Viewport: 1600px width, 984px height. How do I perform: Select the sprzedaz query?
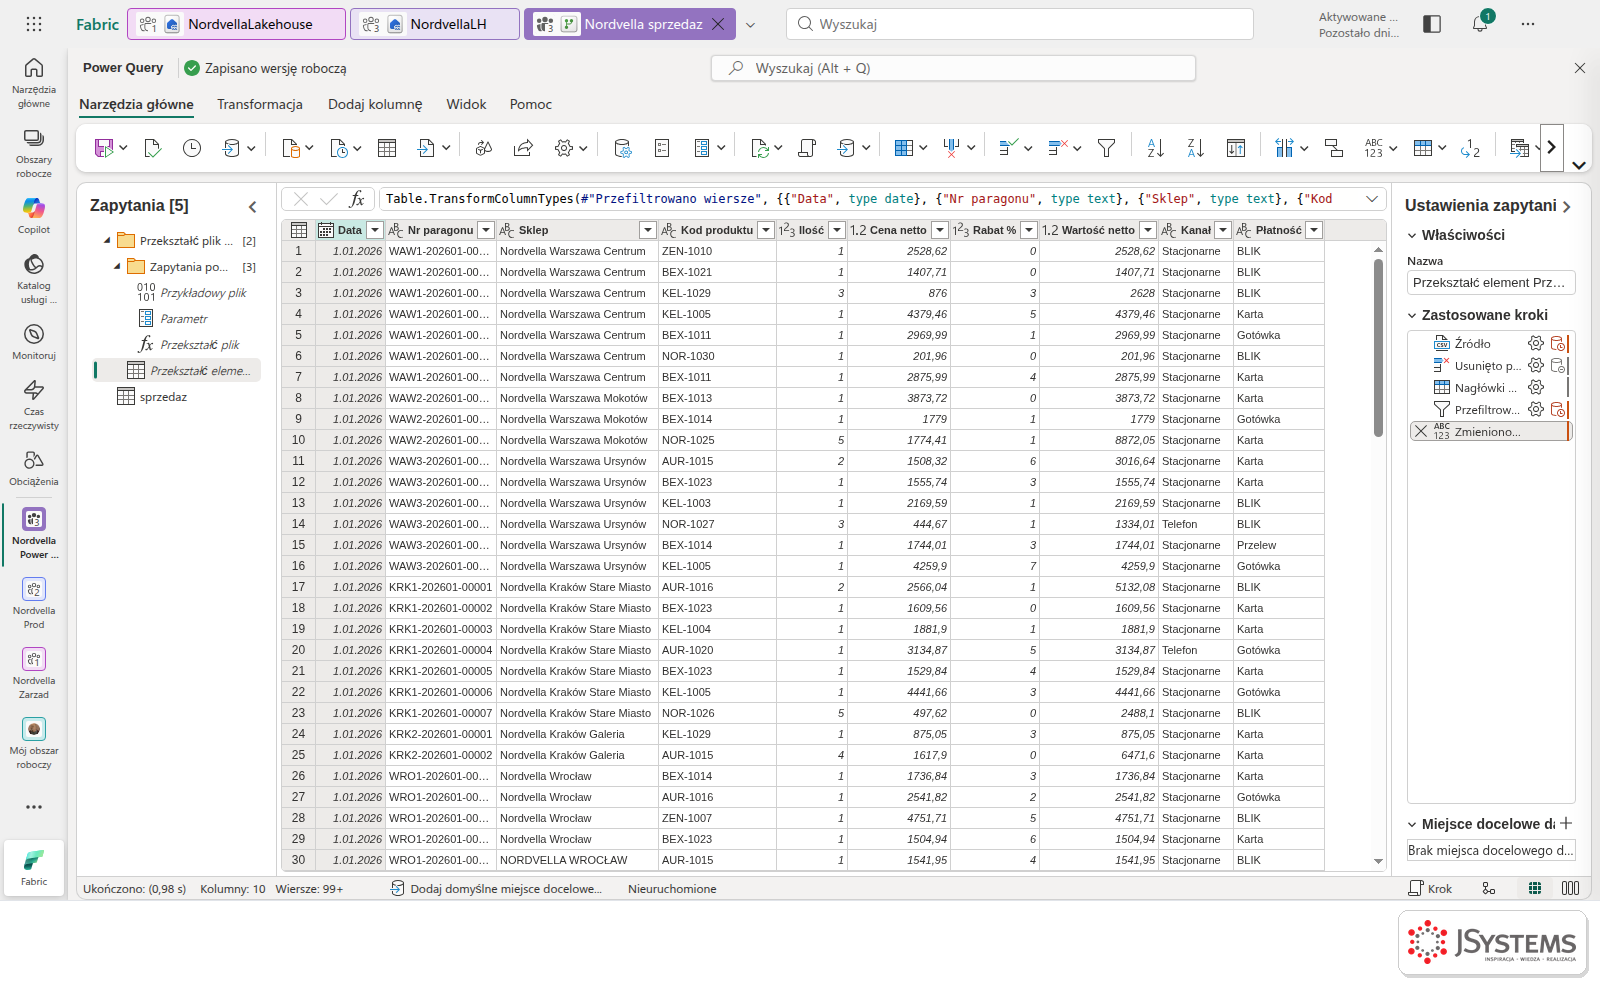click(x=163, y=397)
